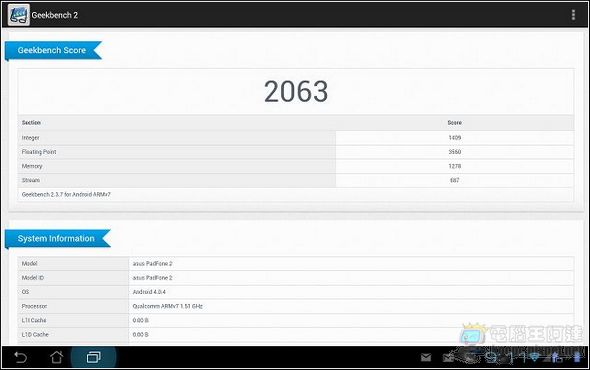Tap the Geekbench Score section banner
This screenshot has width=590, height=370.
tap(53, 50)
